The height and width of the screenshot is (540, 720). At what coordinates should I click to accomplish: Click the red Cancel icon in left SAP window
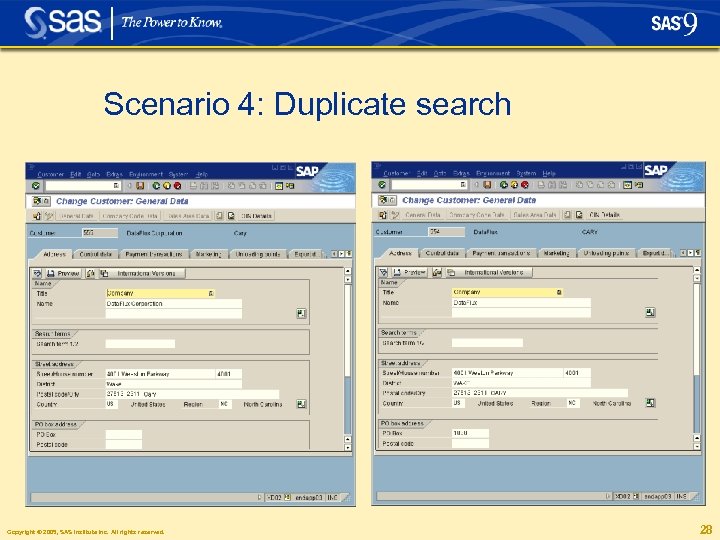[177, 186]
